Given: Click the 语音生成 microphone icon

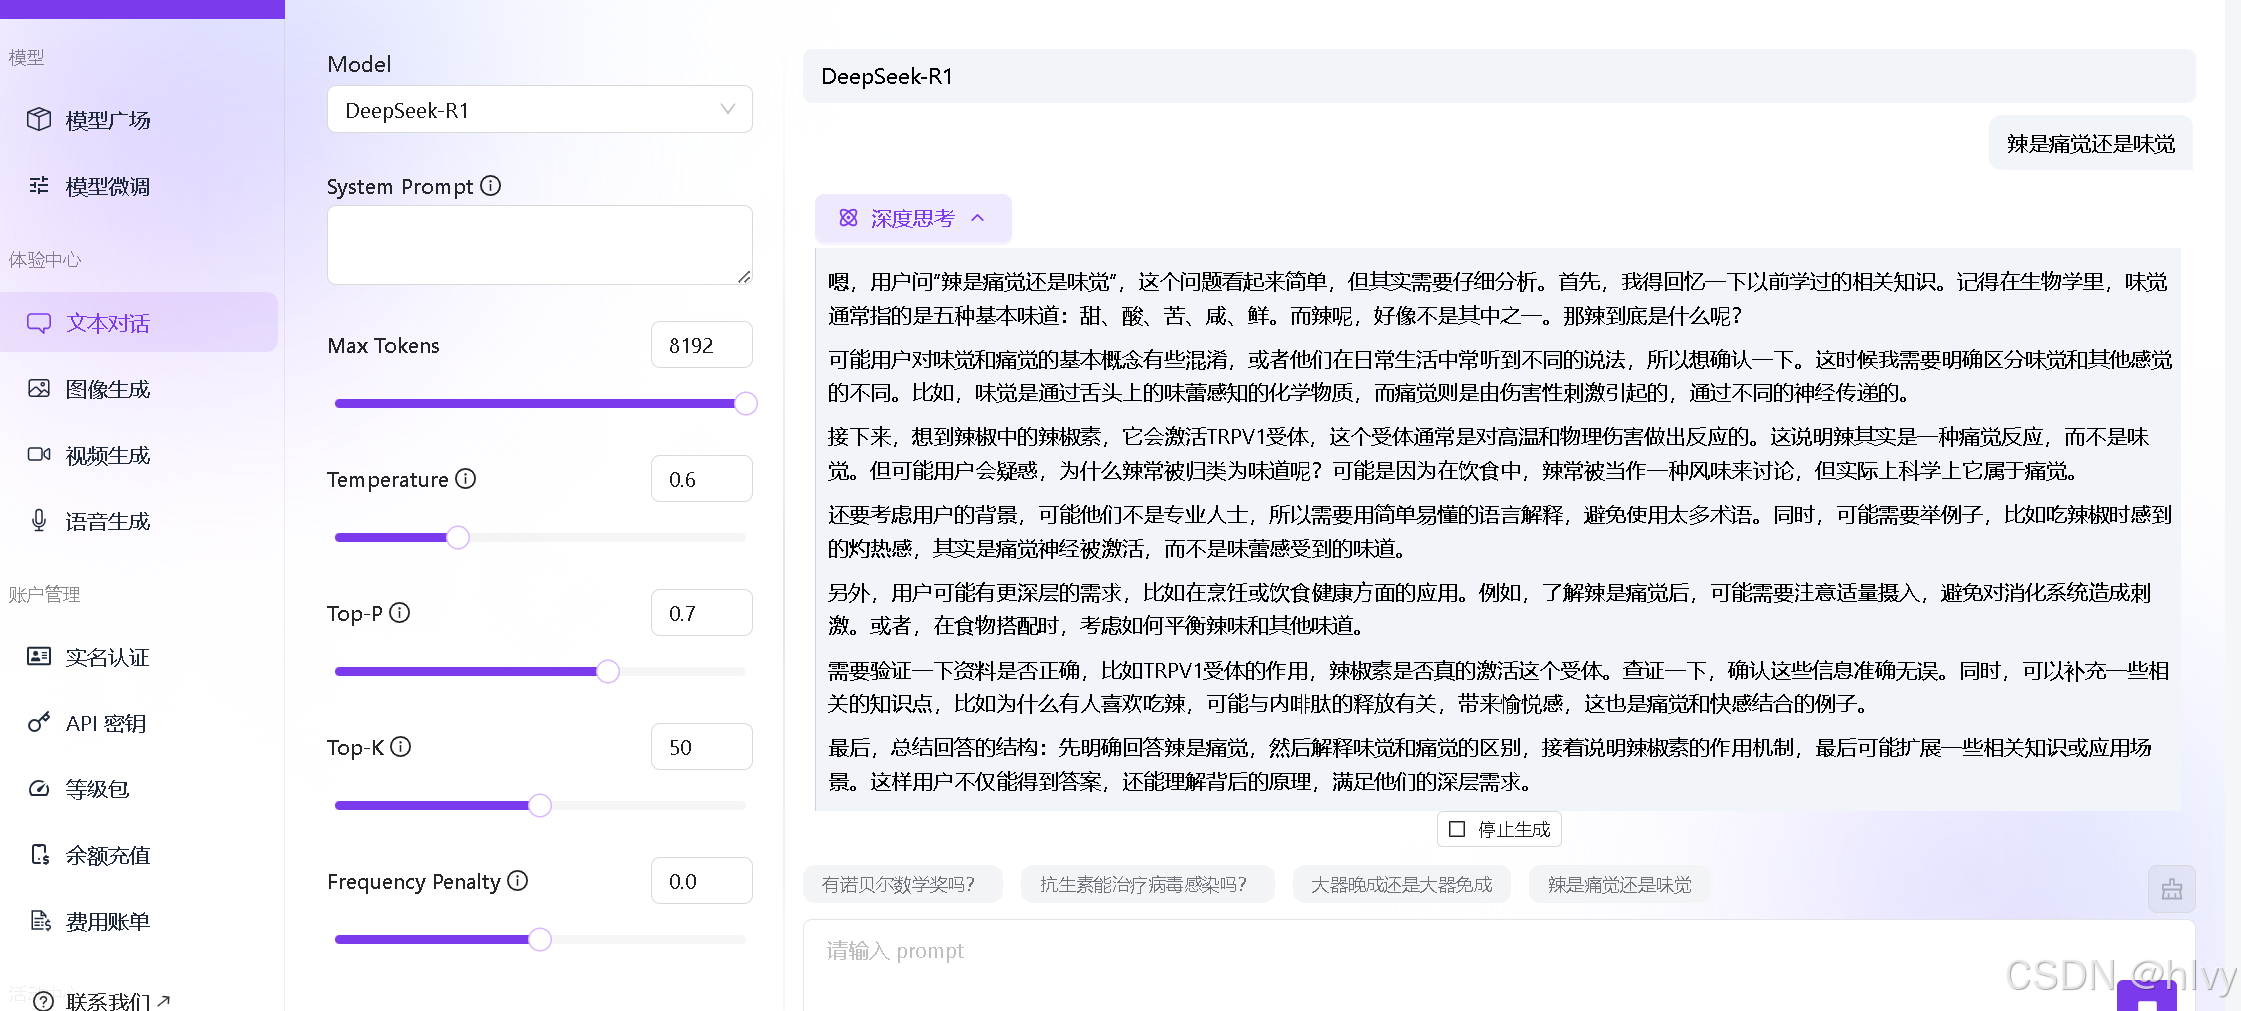Looking at the screenshot, I should [x=39, y=520].
